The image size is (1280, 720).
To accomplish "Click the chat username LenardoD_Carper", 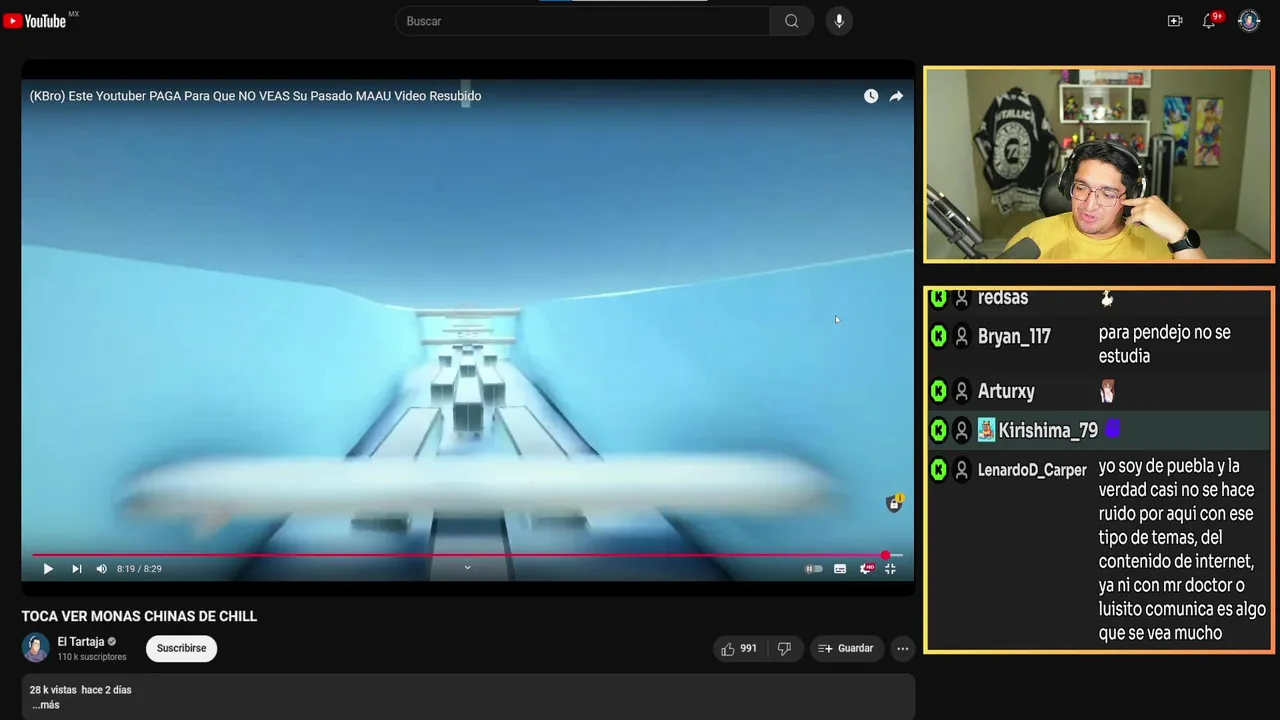I will (1032, 470).
